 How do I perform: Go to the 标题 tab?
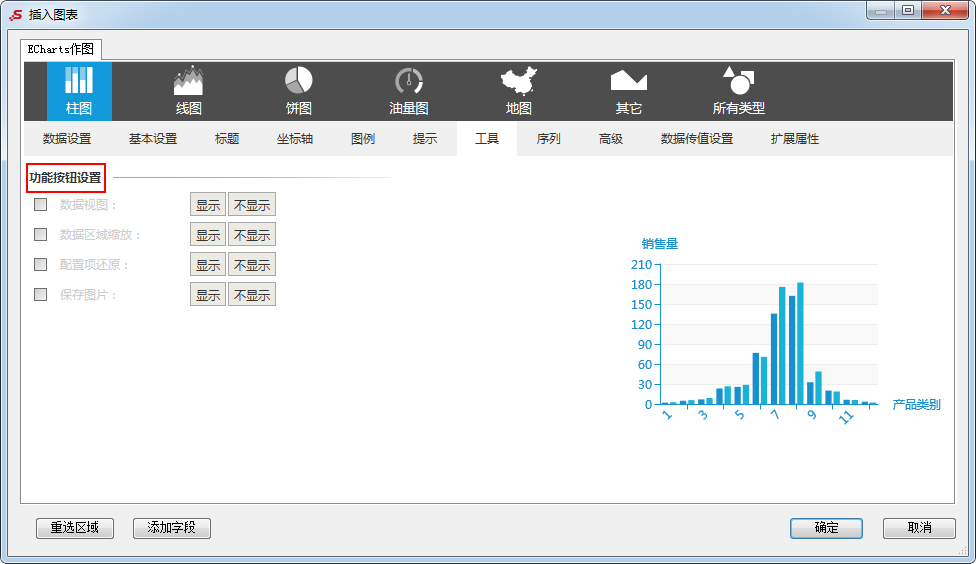pyautogui.click(x=227, y=138)
